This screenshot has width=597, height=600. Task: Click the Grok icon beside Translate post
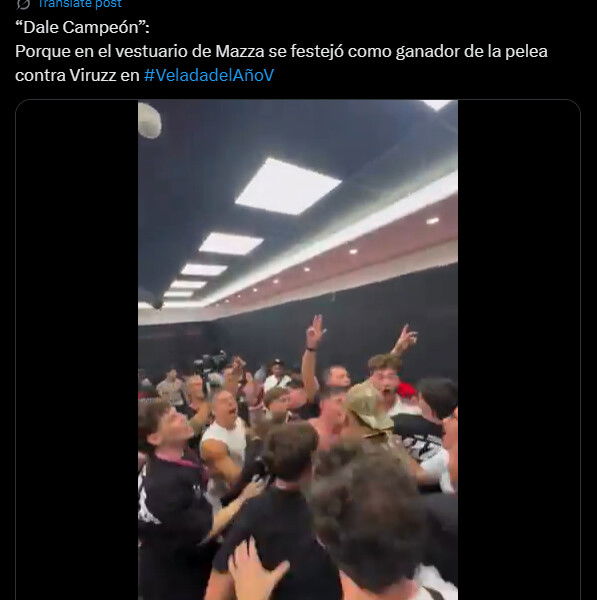point(23,4)
